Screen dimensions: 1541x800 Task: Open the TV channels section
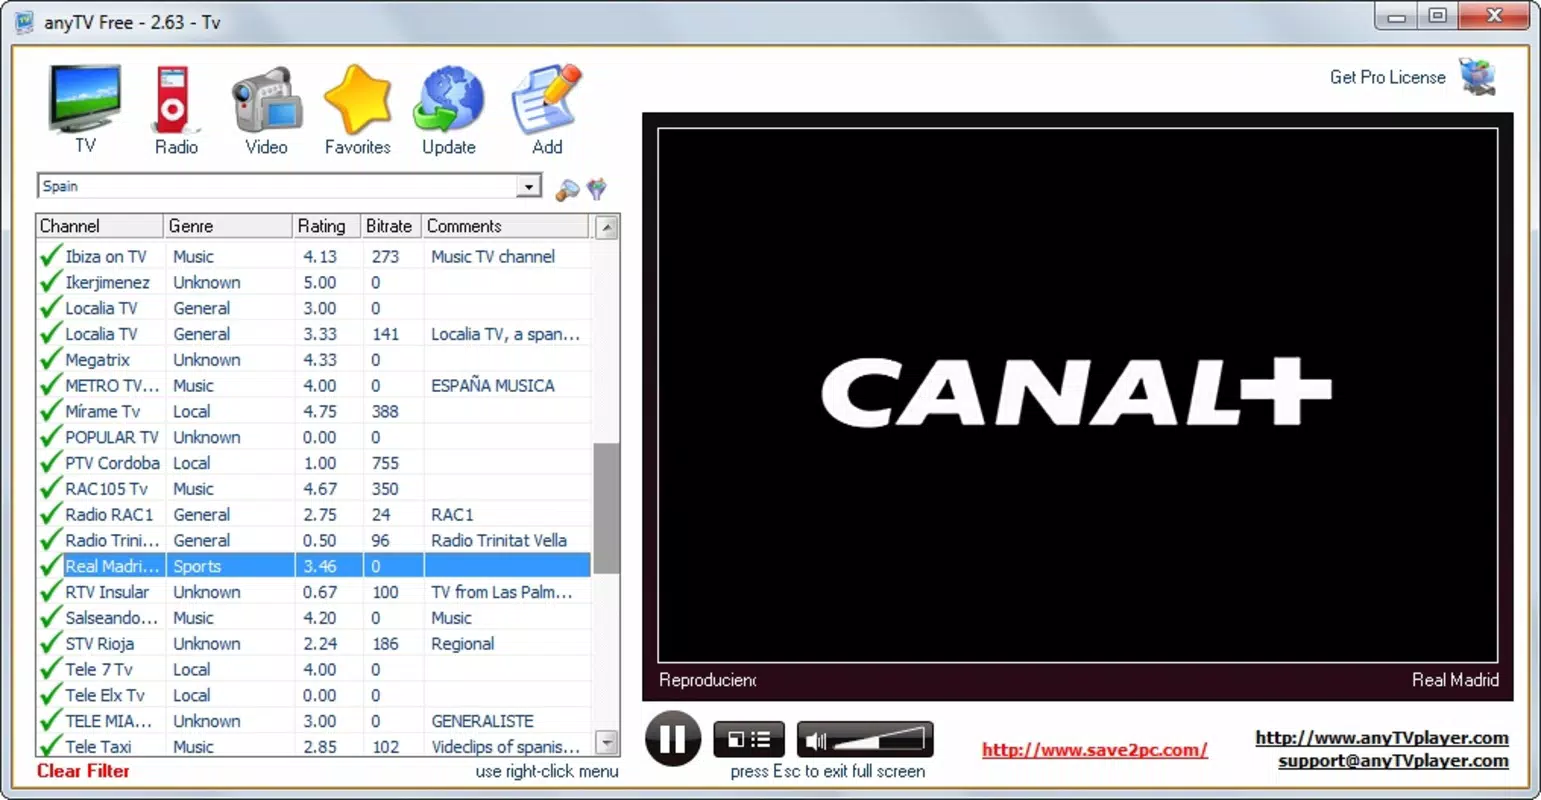click(85, 109)
